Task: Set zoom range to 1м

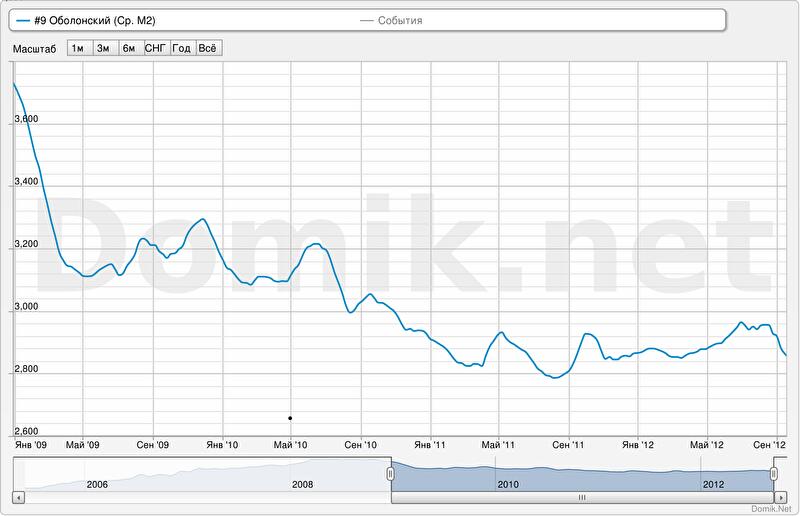Action: [x=78, y=48]
